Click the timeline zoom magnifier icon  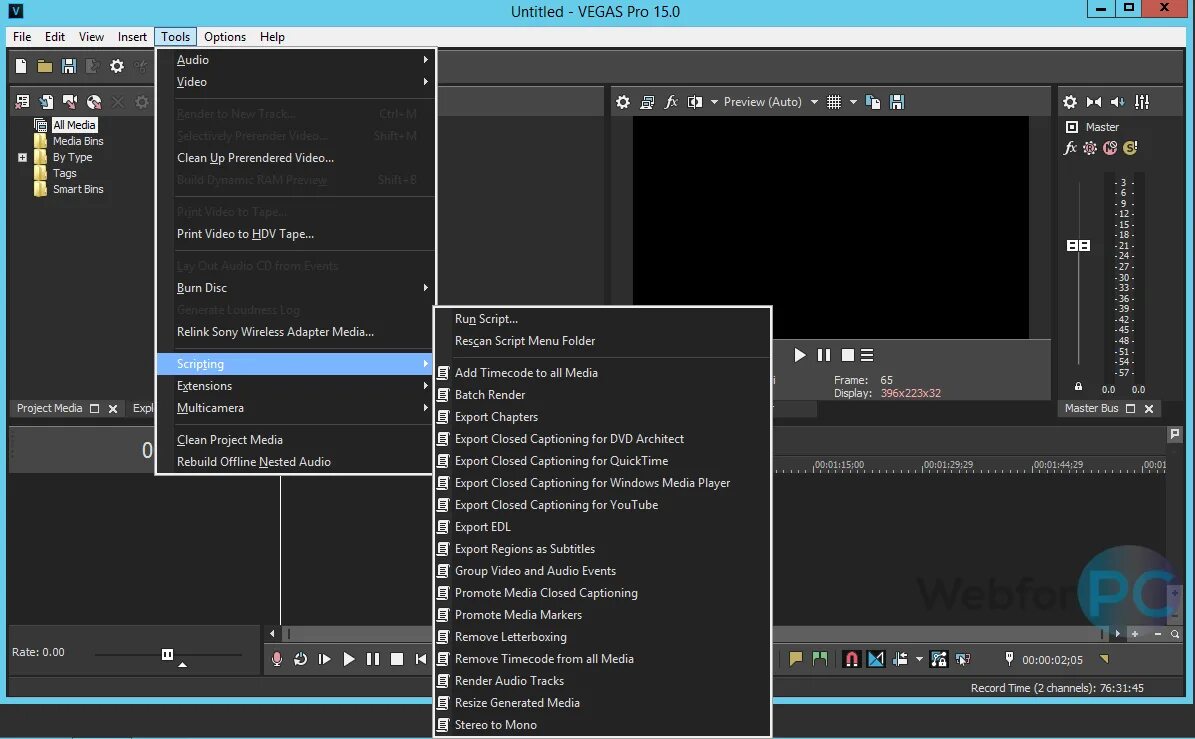tap(1175, 634)
